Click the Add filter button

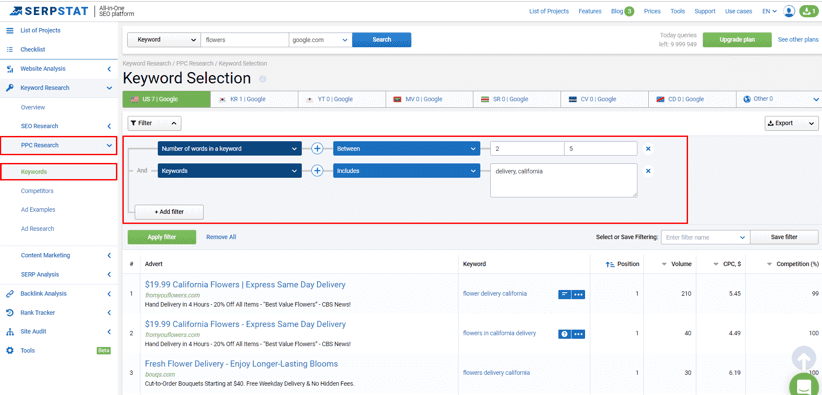pos(169,212)
